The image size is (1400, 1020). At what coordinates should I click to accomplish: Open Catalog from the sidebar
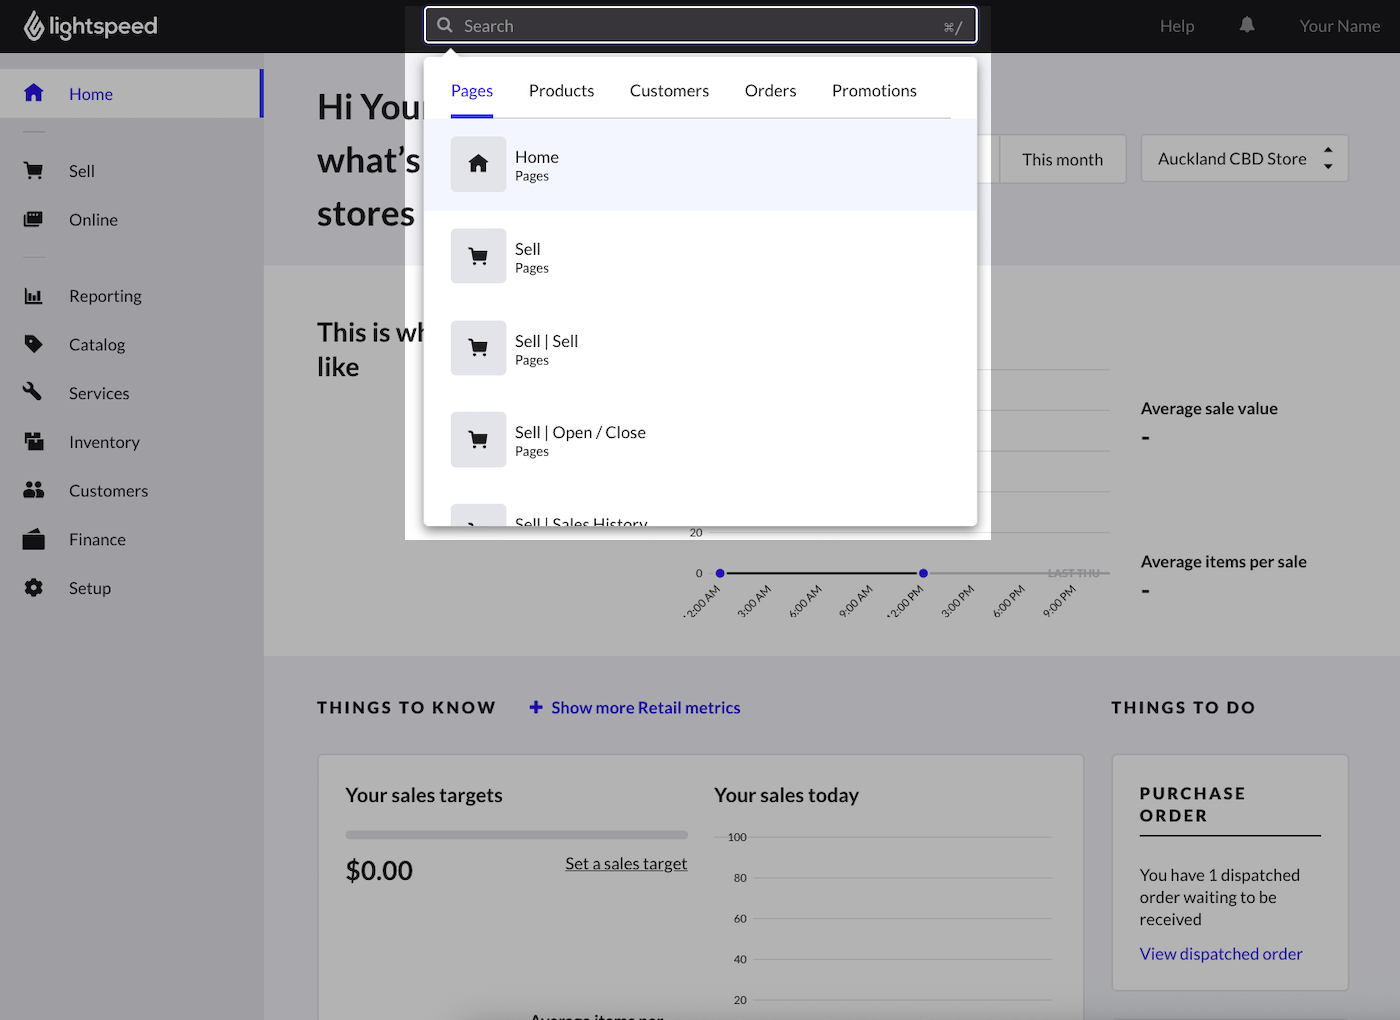pos(96,344)
